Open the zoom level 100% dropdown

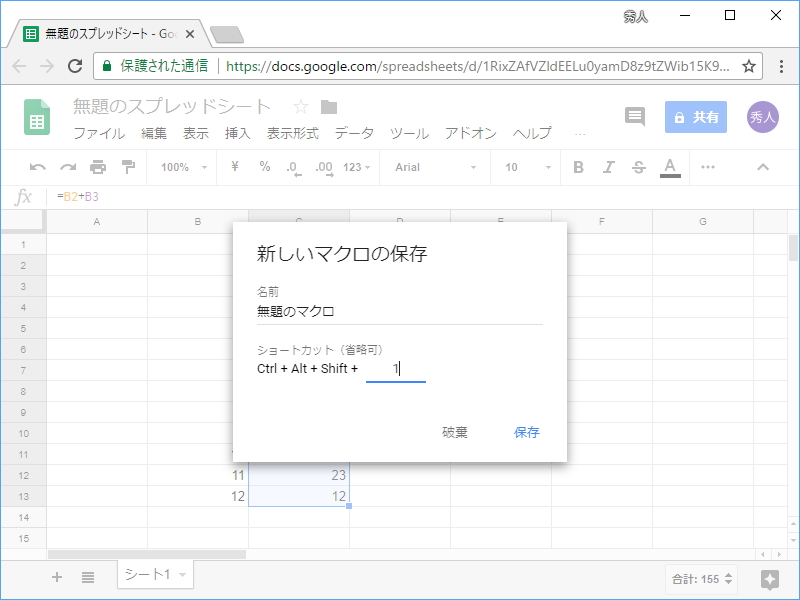183,167
